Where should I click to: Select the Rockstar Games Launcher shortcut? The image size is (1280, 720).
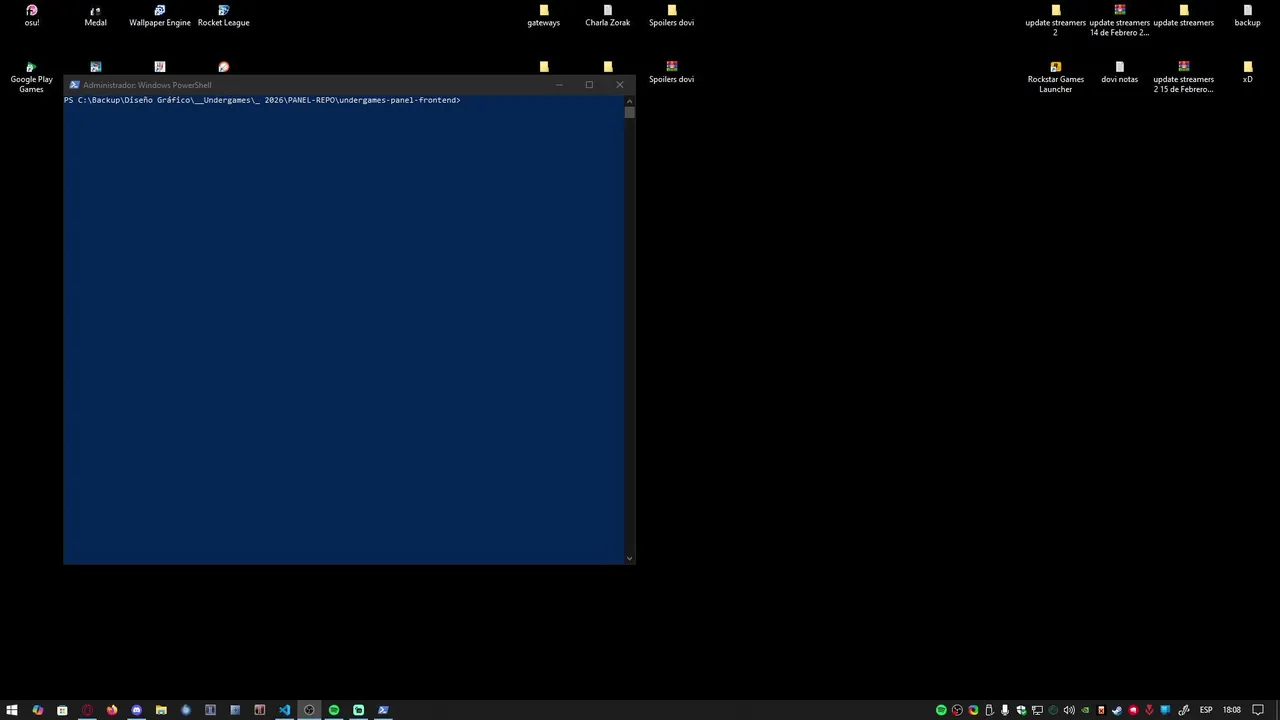(1056, 78)
